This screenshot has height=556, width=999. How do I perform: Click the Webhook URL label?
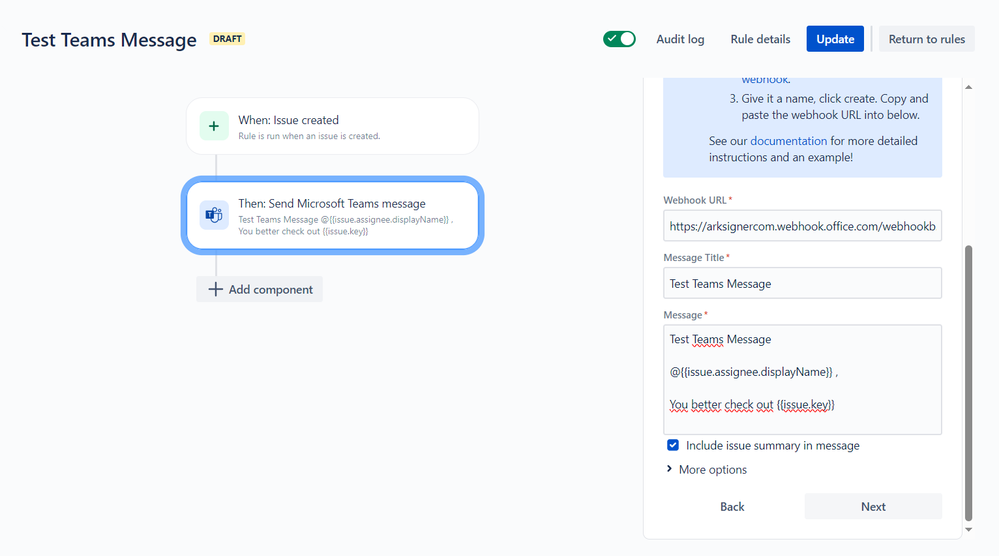click(x=695, y=200)
